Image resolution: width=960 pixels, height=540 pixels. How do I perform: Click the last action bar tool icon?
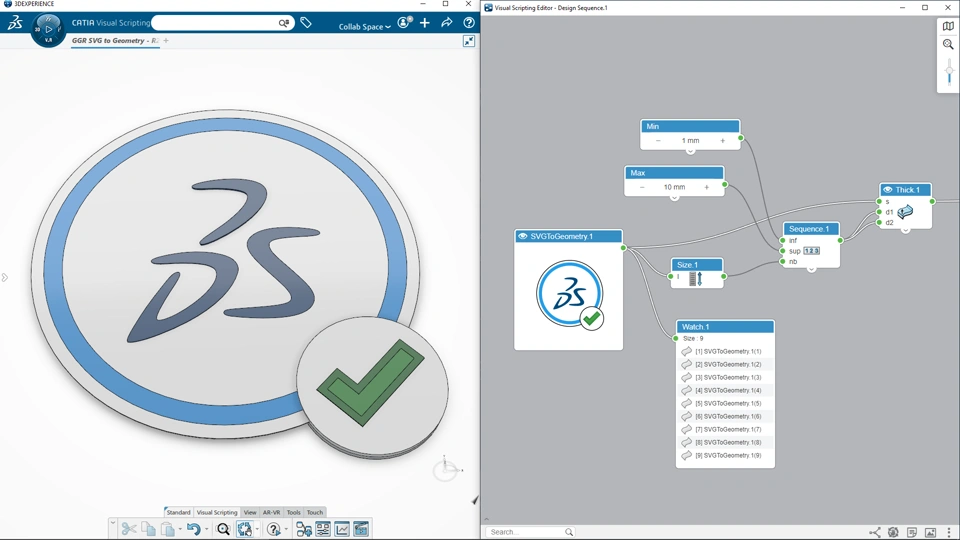coord(361,529)
